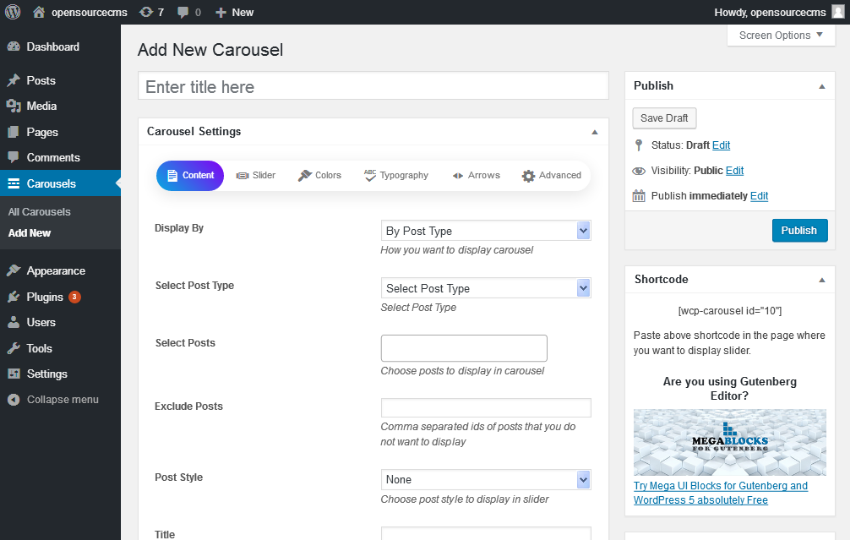Edit the Publish immediately link
Image resolution: width=850 pixels, height=540 pixels.
[759, 196]
